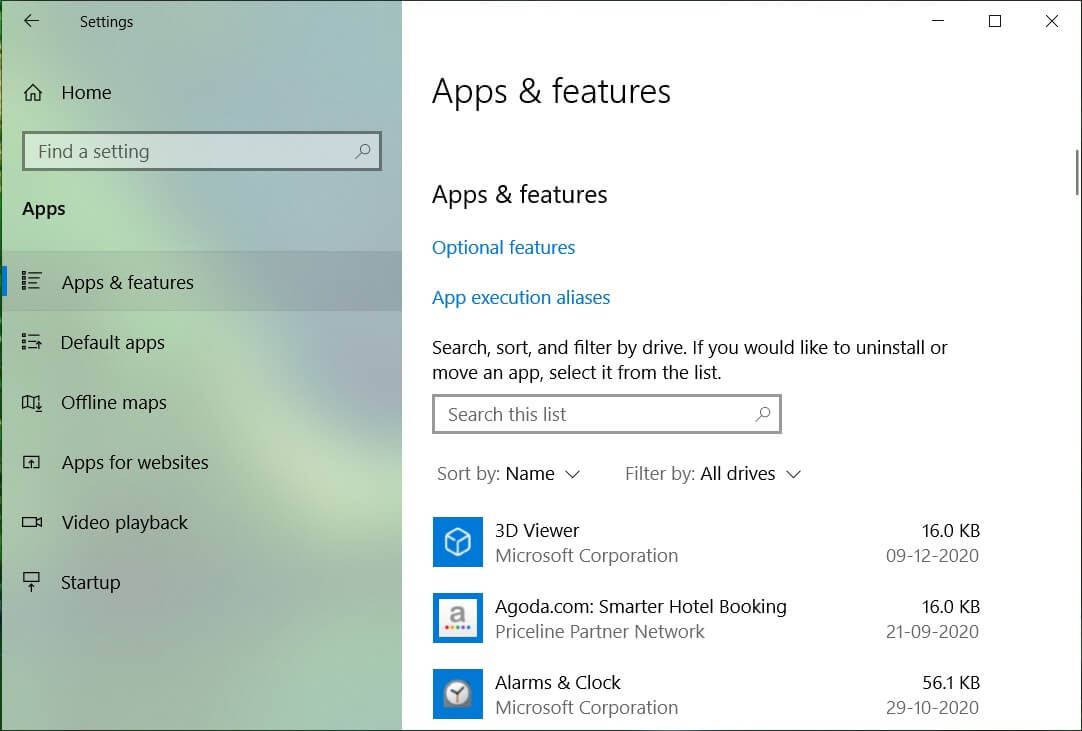Click the Default apps sidebar icon

pyautogui.click(x=32, y=342)
